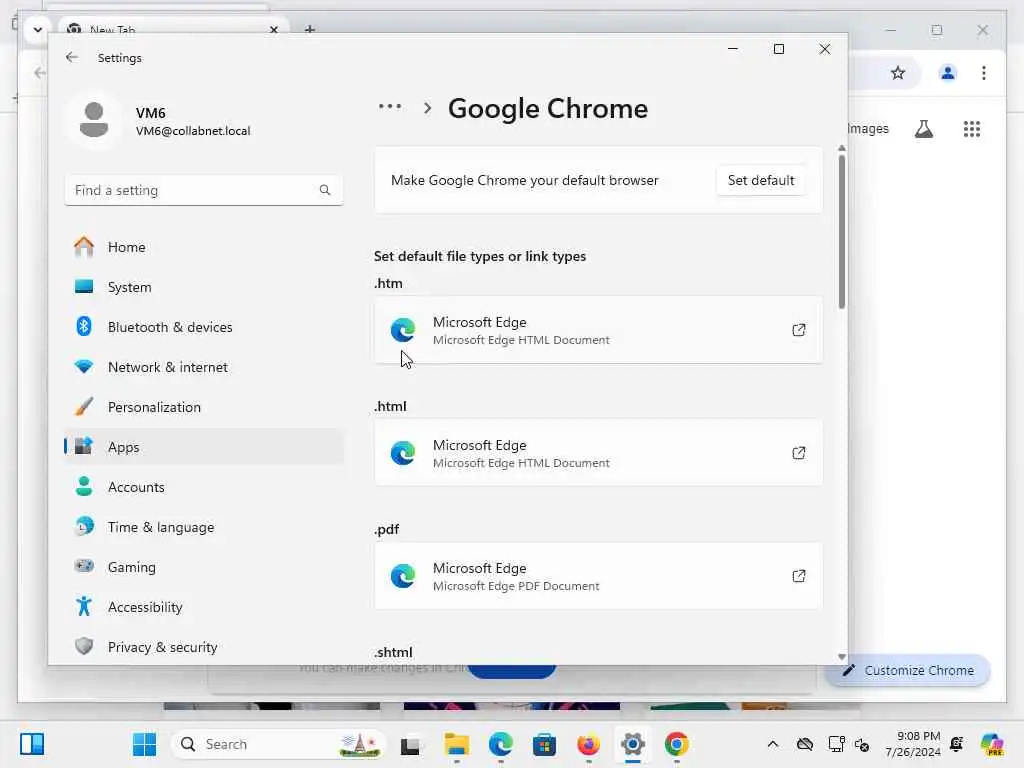Bookmark page with Chrome star icon

pyautogui.click(x=898, y=73)
